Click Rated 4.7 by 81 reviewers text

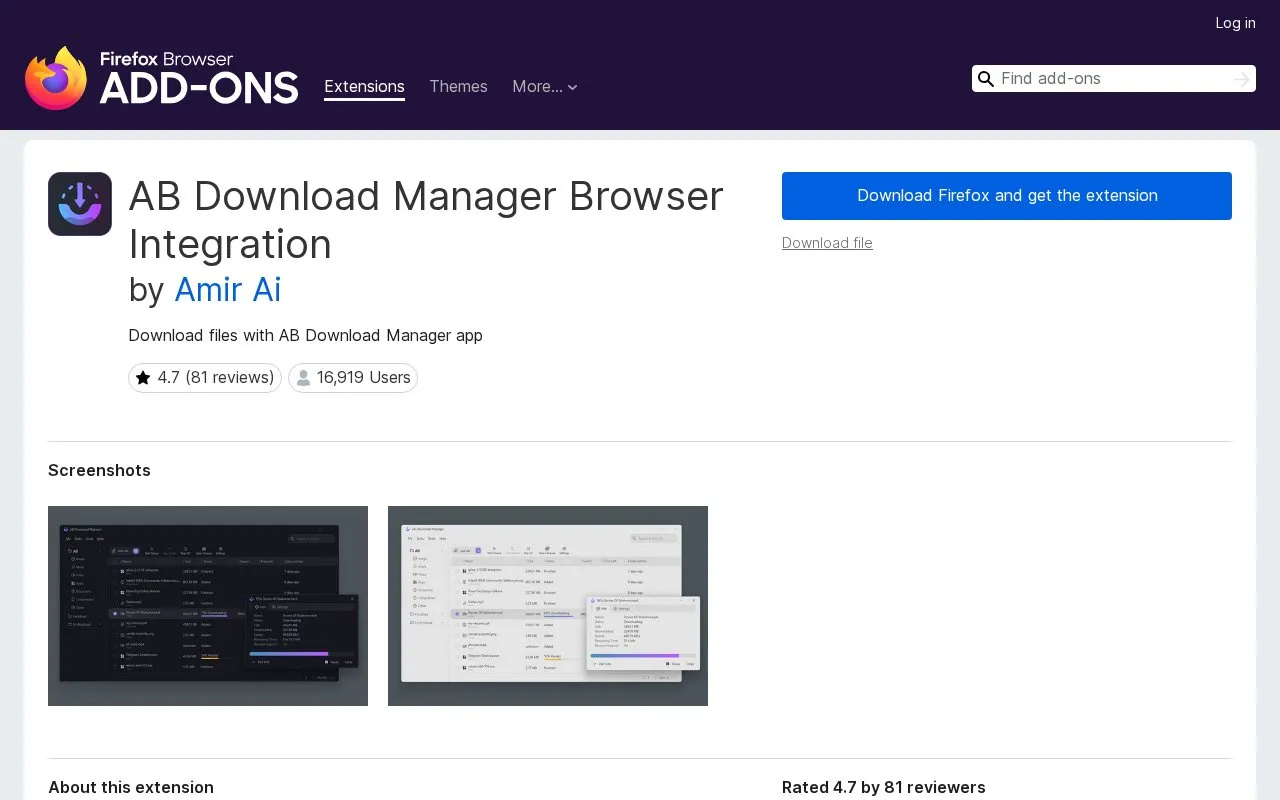(x=884, y=788)
